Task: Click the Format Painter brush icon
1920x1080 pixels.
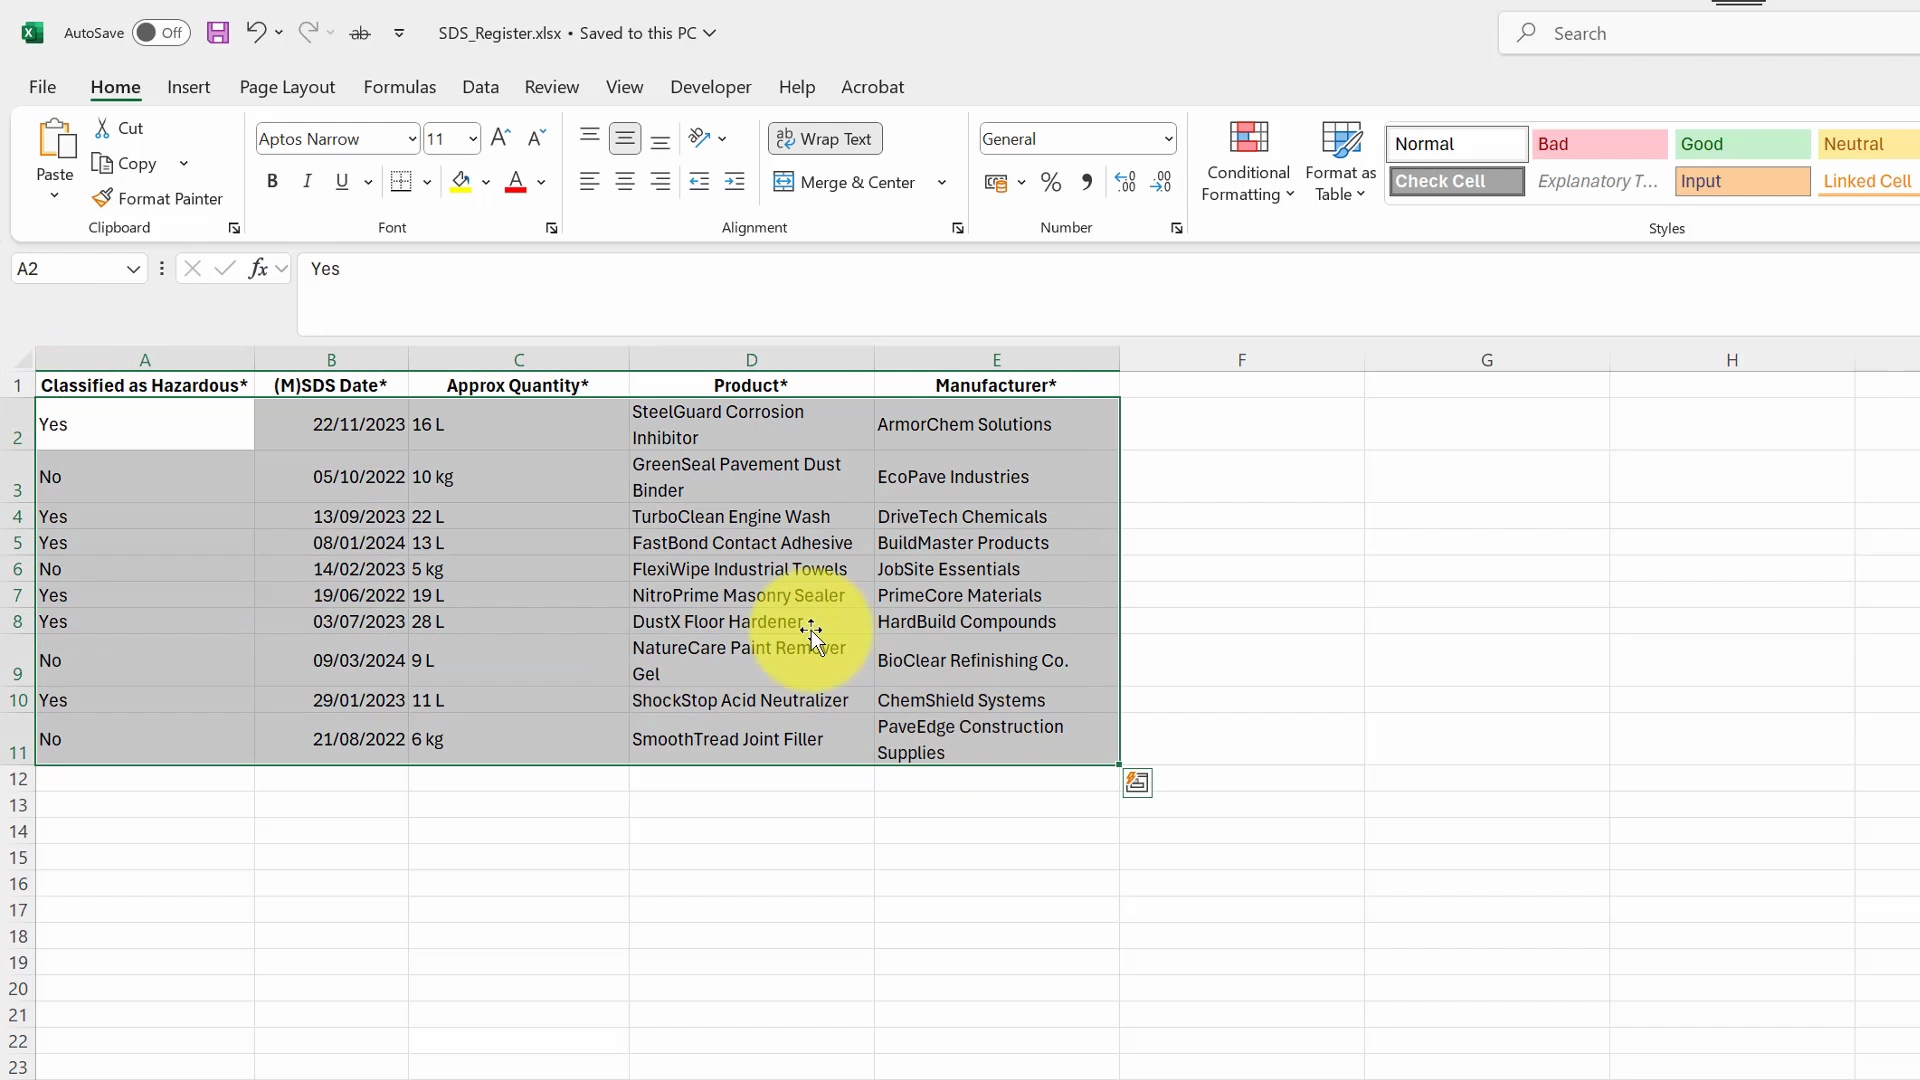Action: coord(102,198)
